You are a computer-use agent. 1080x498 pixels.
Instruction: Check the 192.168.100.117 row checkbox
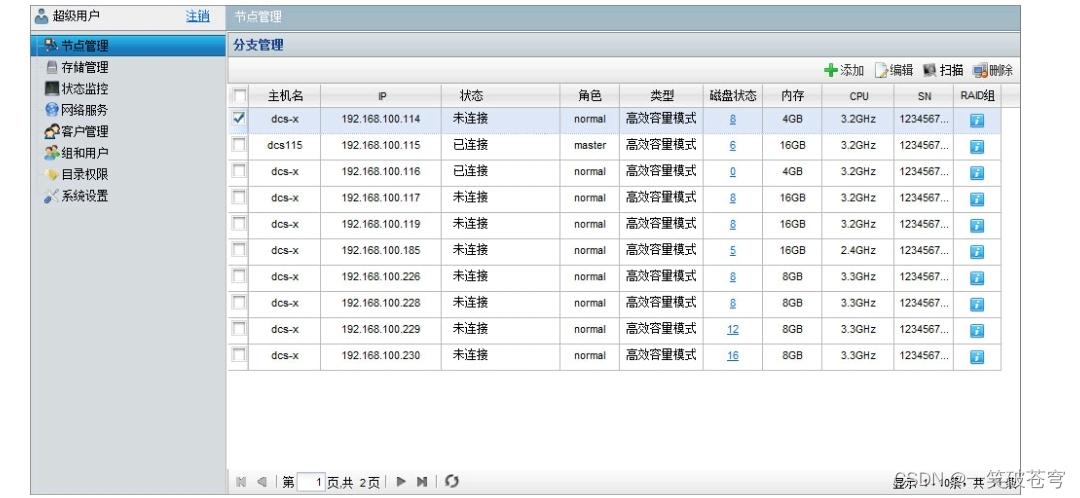coord(238,197)
